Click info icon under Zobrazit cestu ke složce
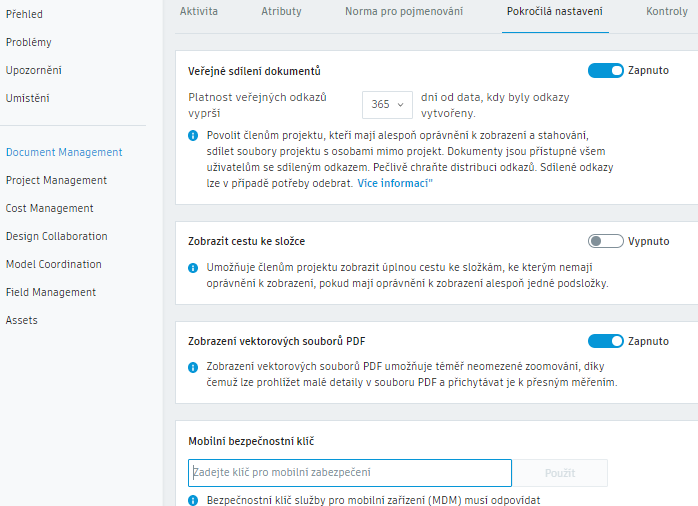This screenshot has width=698, height=506. [193, 268]
